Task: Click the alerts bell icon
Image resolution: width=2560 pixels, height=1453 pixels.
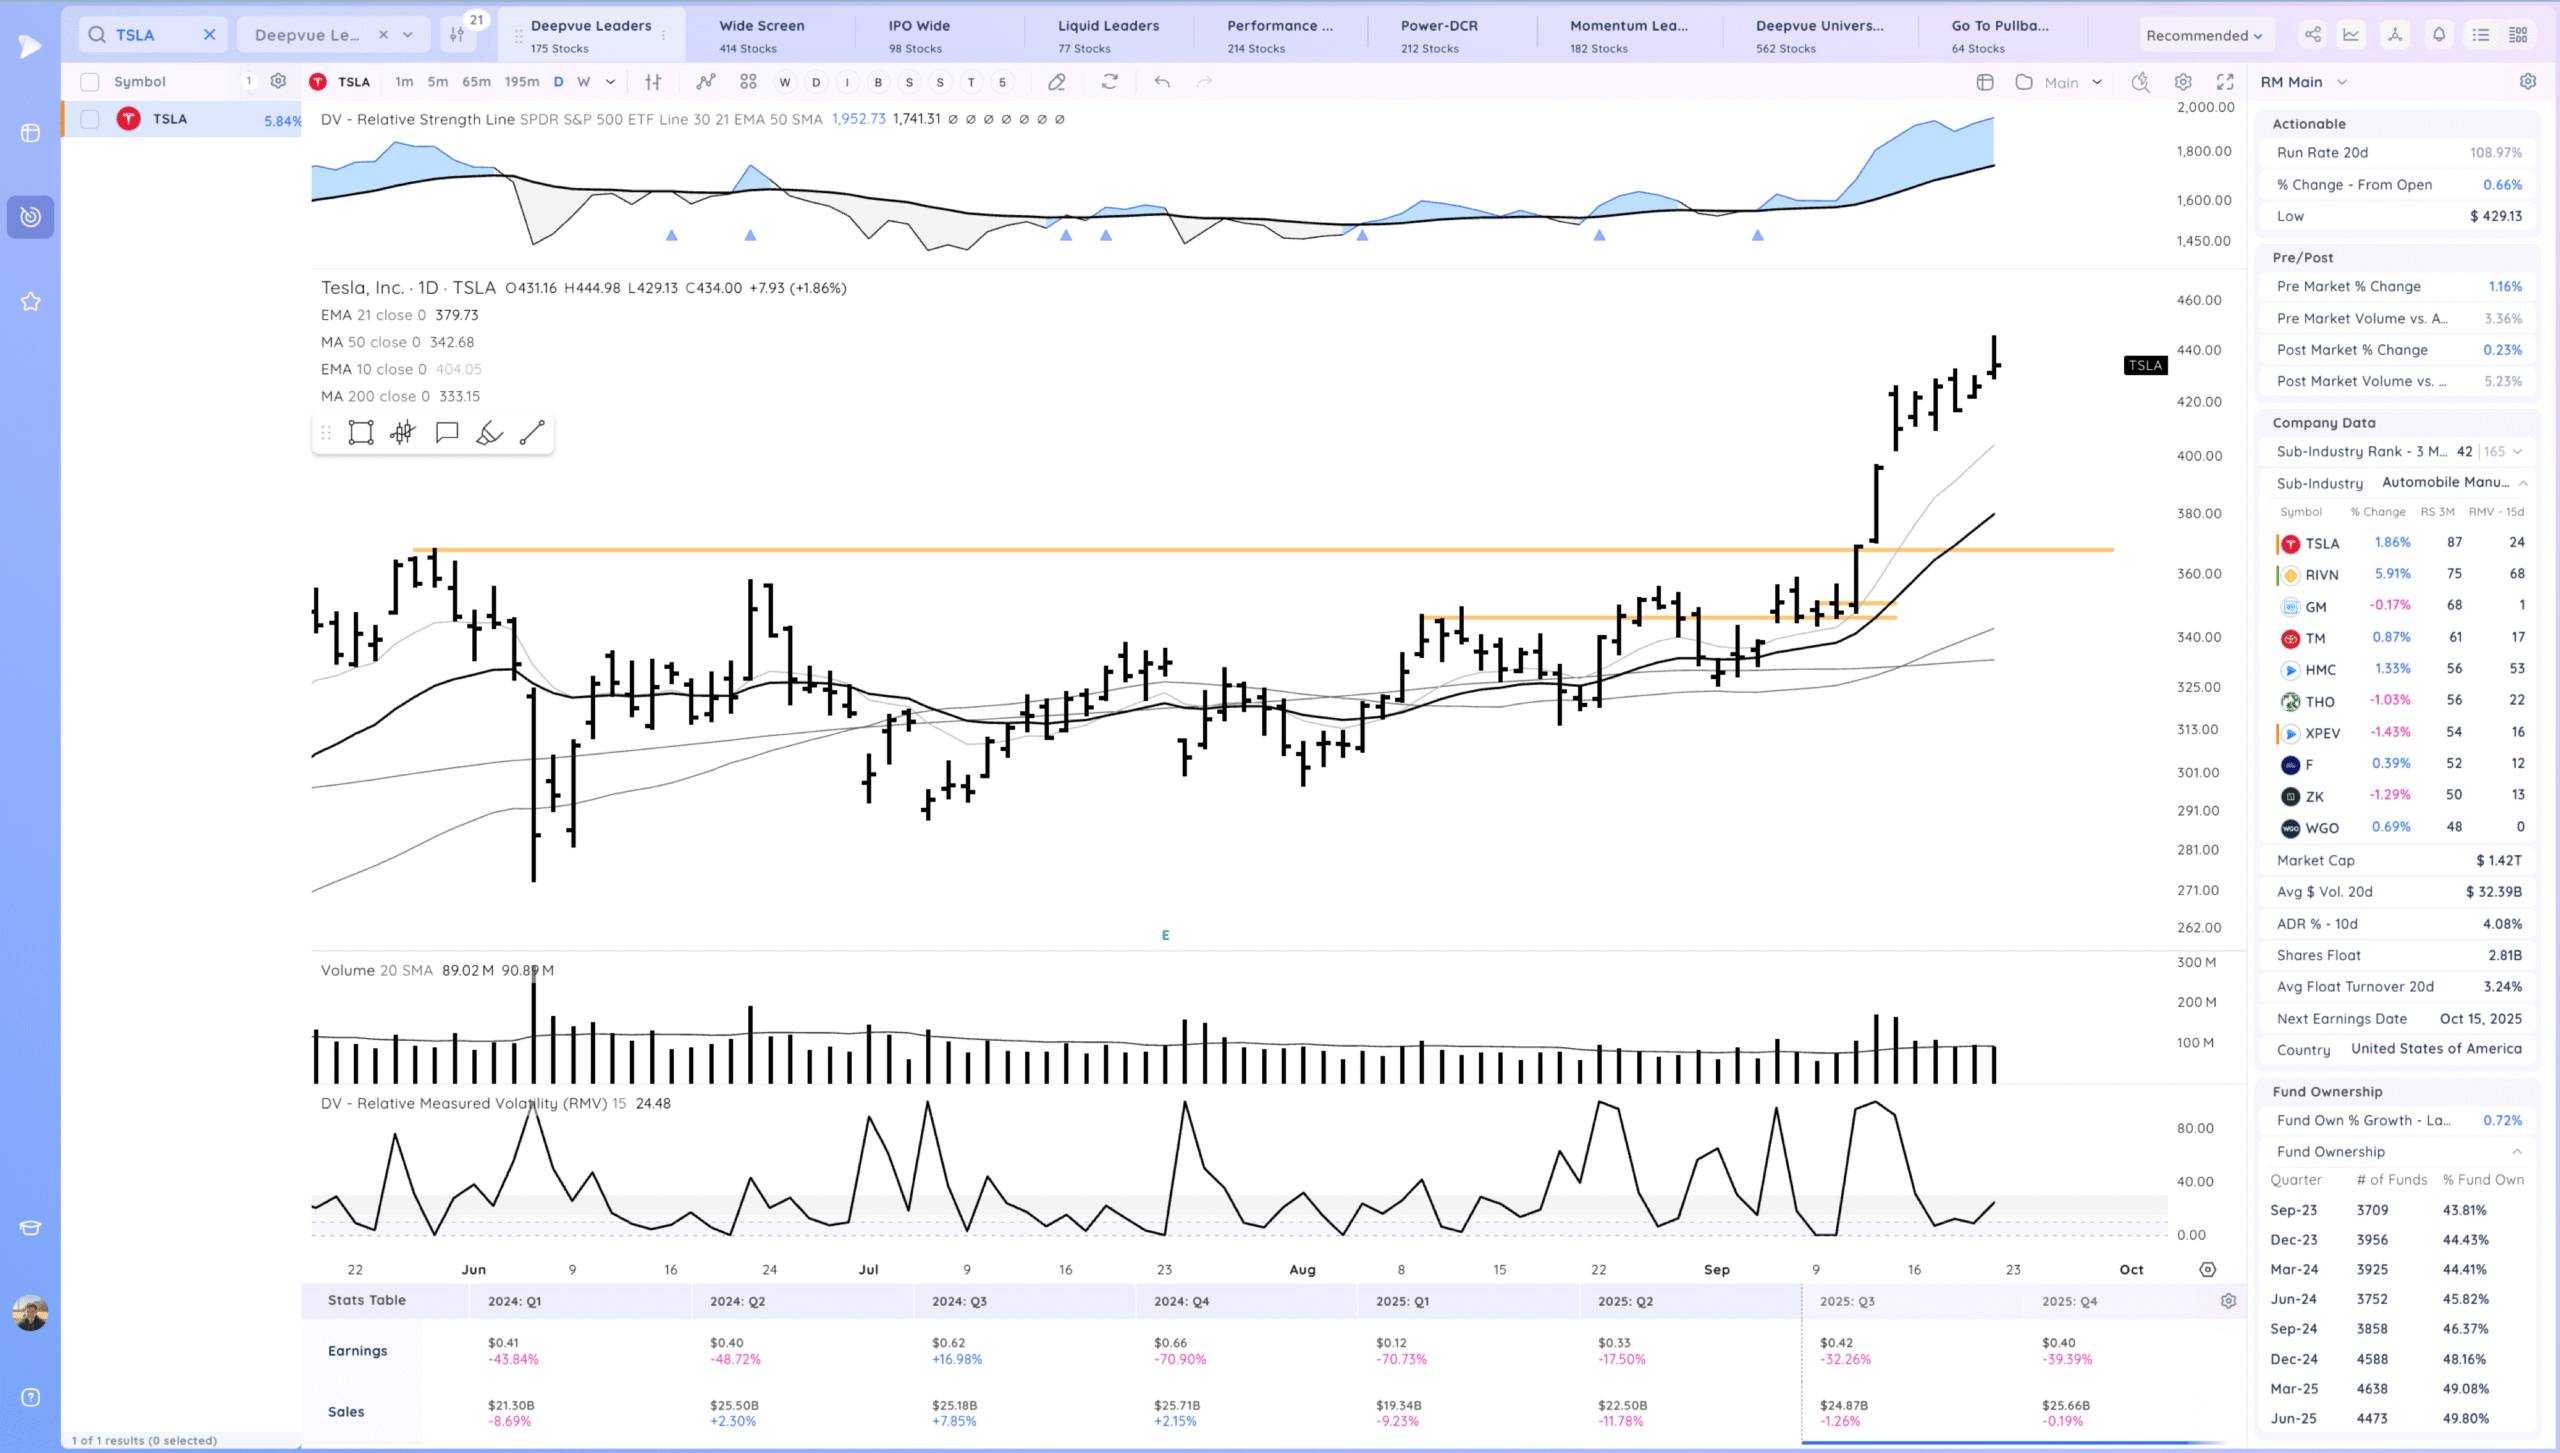Action: pyautogui.click(x=2438, y=35)
